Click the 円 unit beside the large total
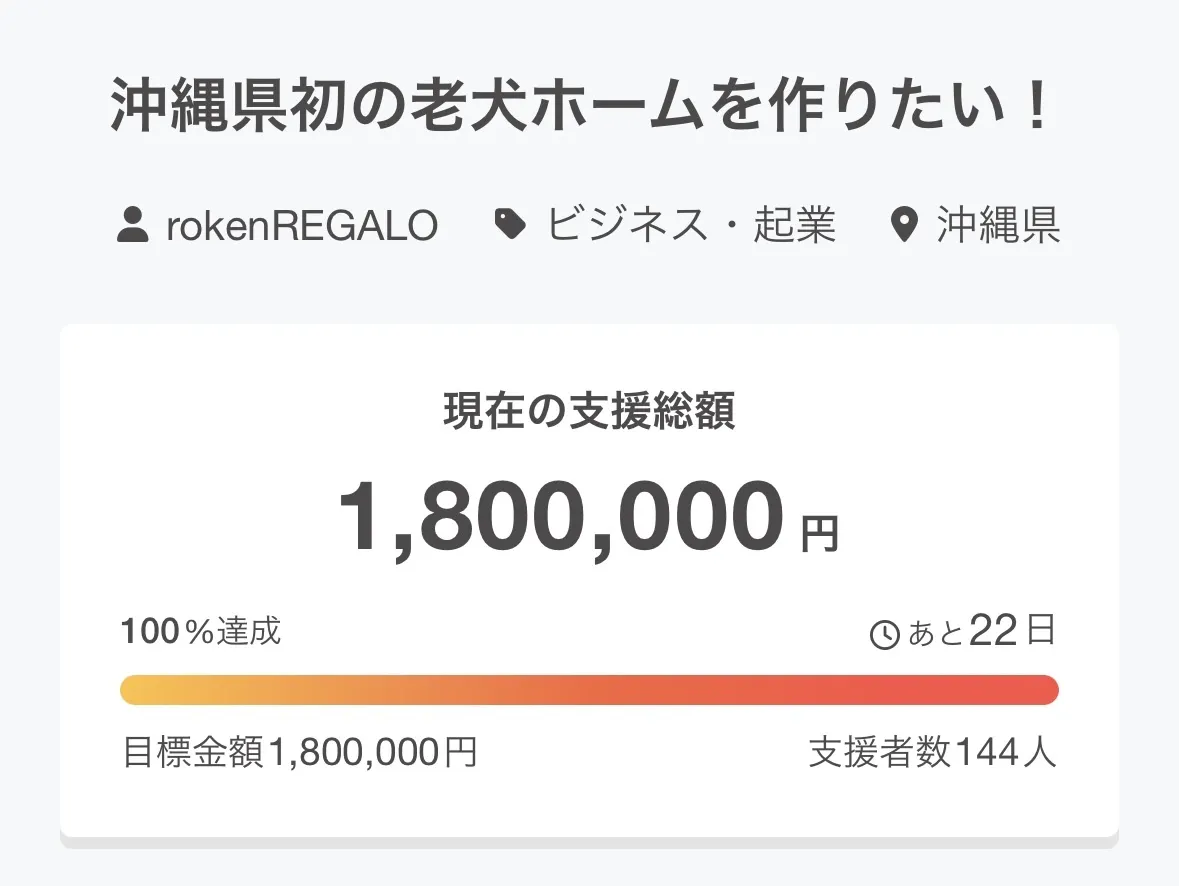 pyautogui.click(x=820, y=535)
